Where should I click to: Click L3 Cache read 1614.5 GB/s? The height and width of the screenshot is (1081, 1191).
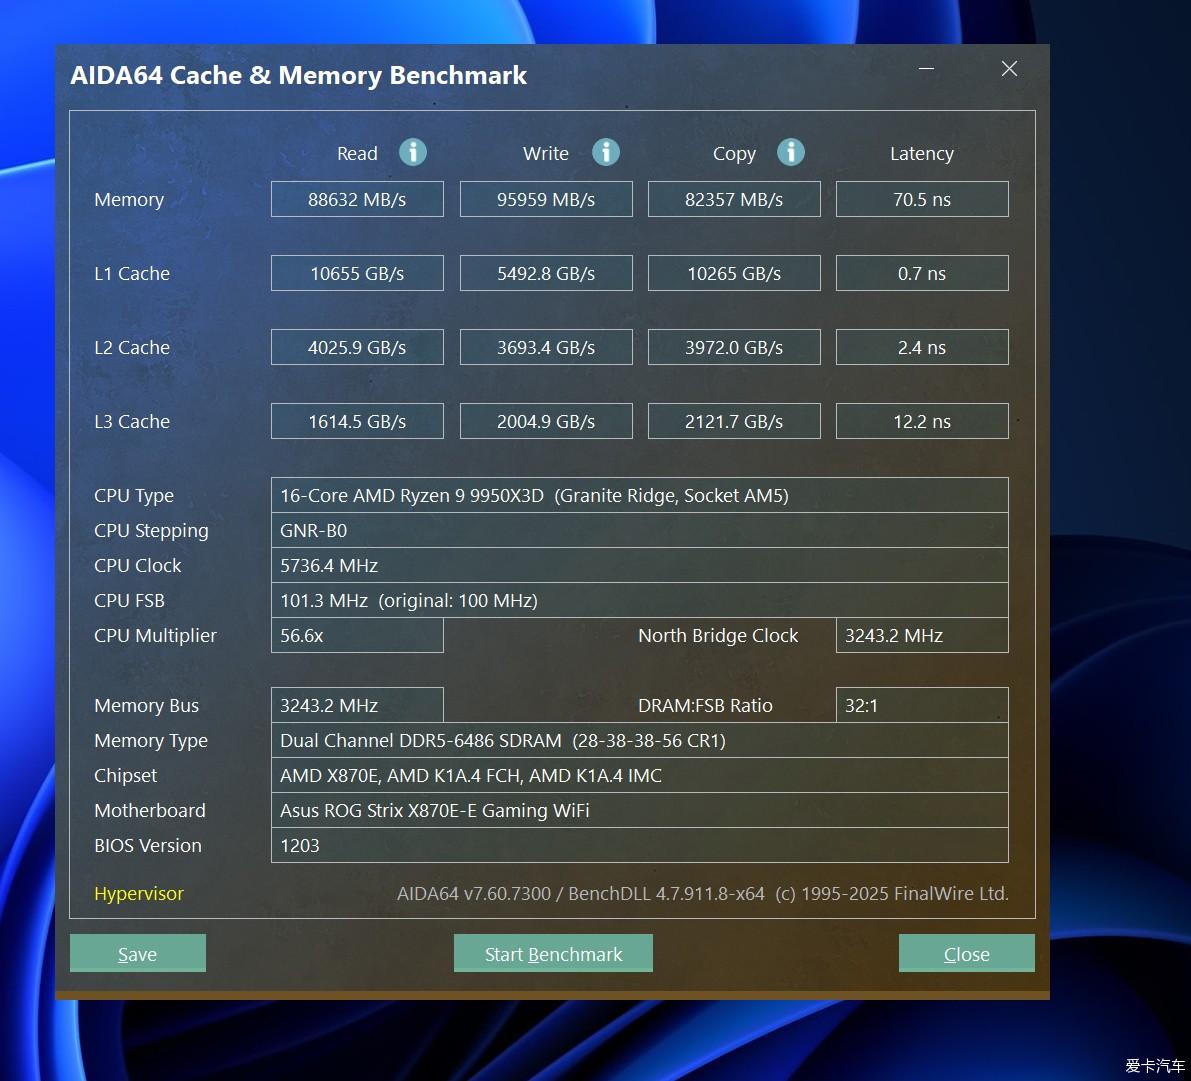coord(357,421)
